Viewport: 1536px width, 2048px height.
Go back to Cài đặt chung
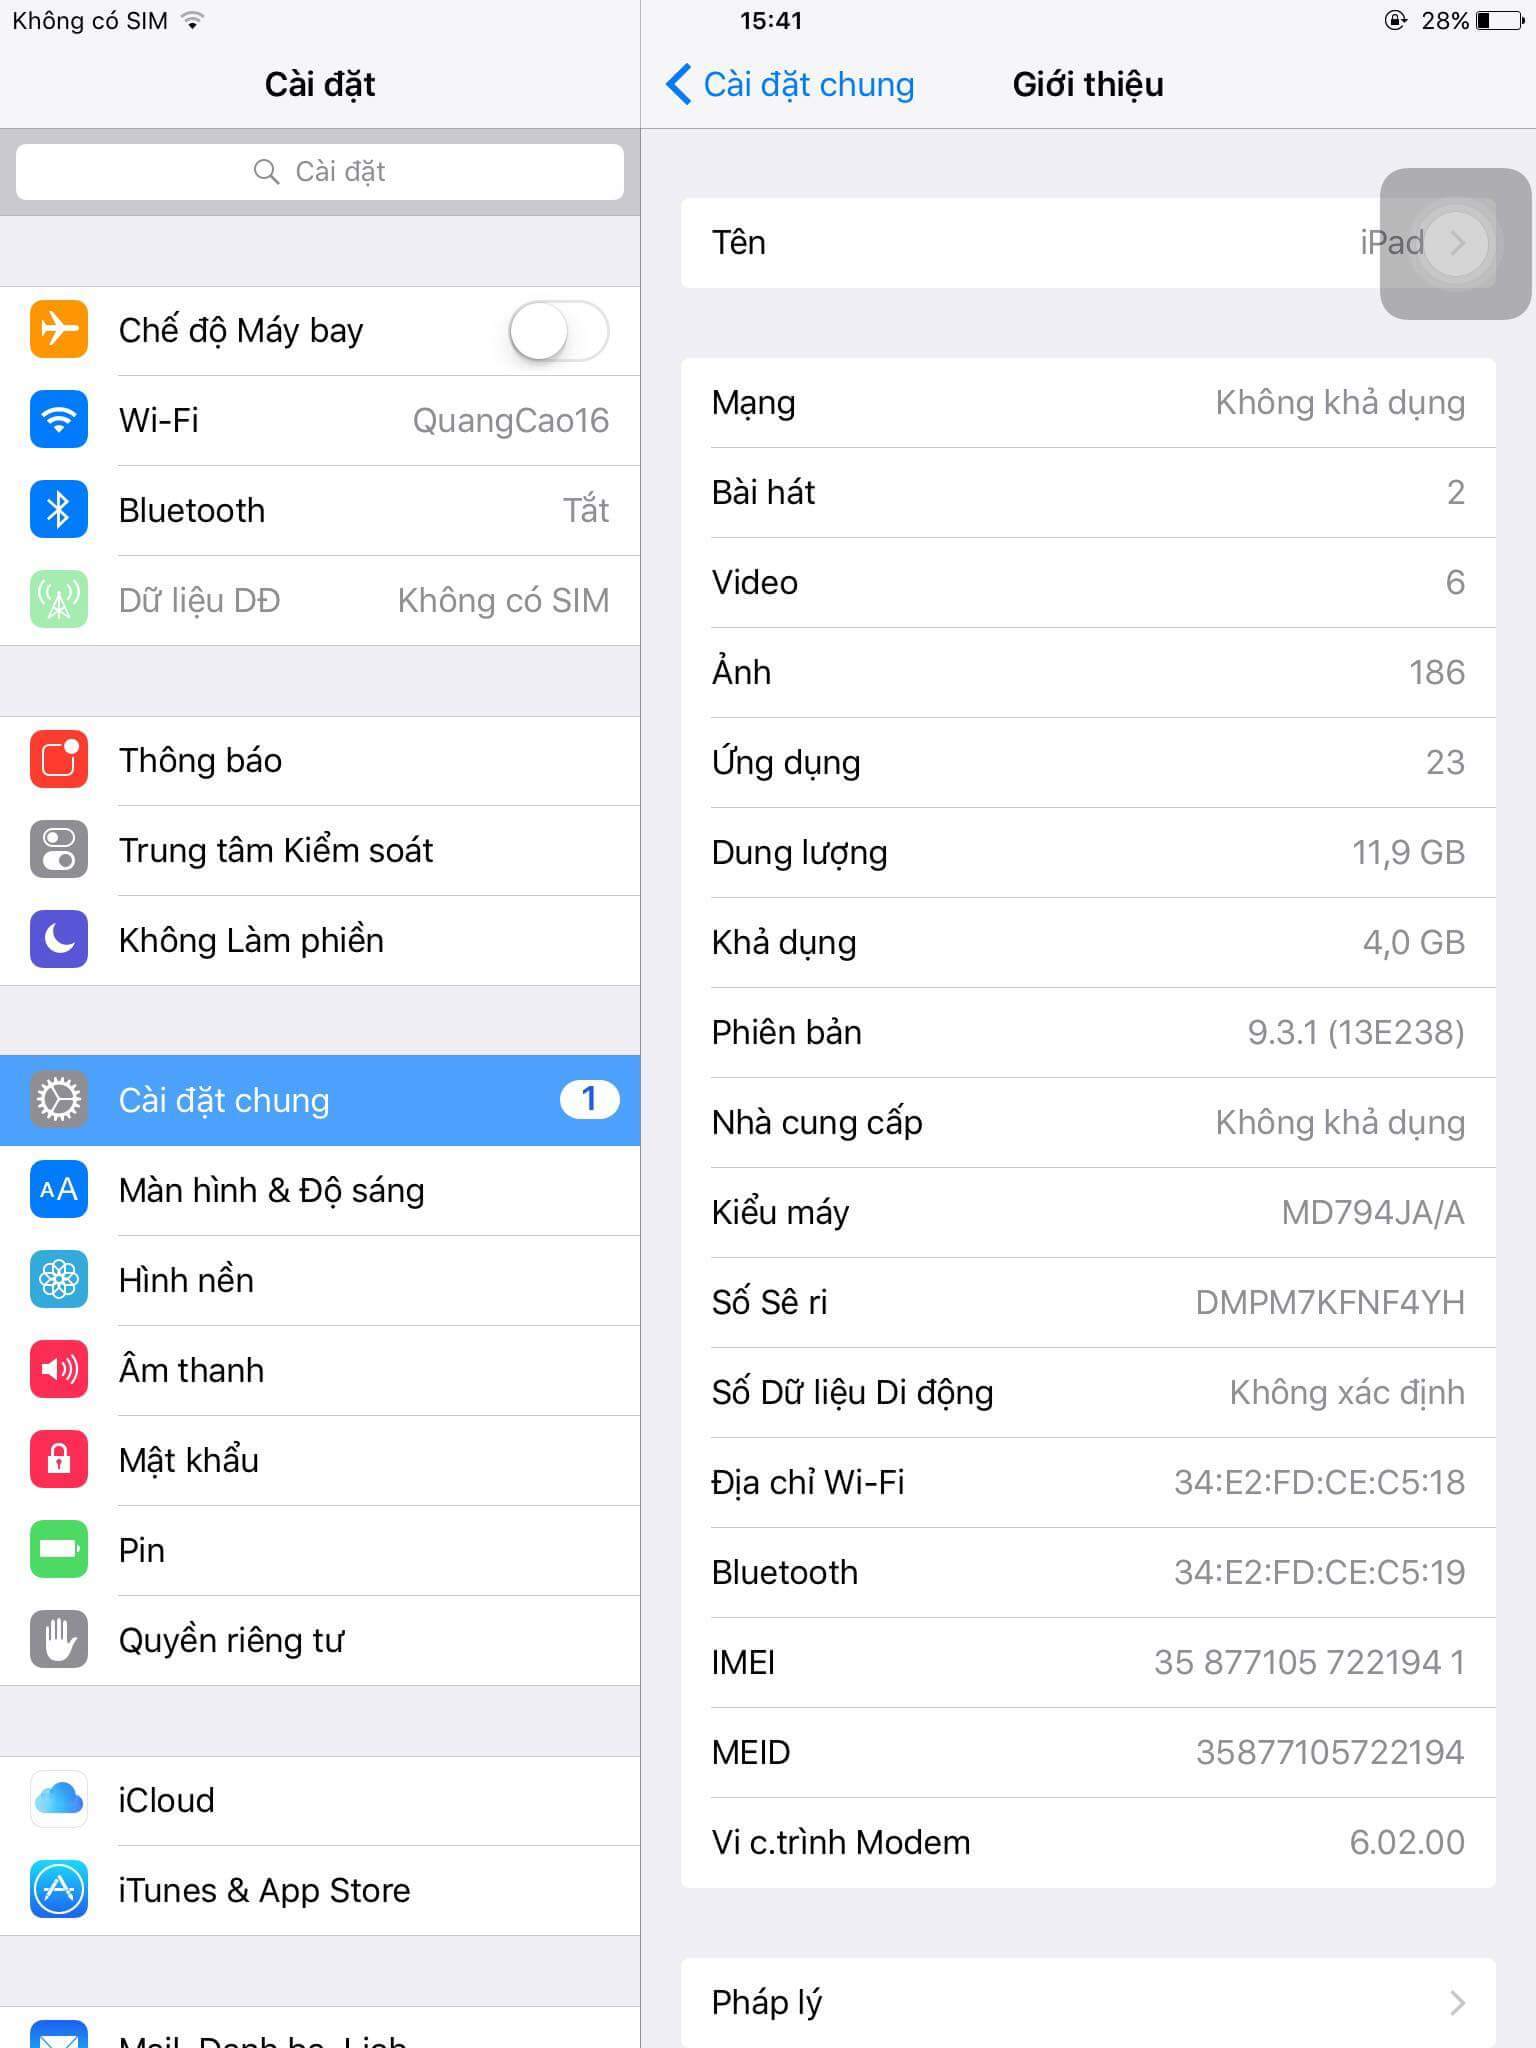(790, 84)
